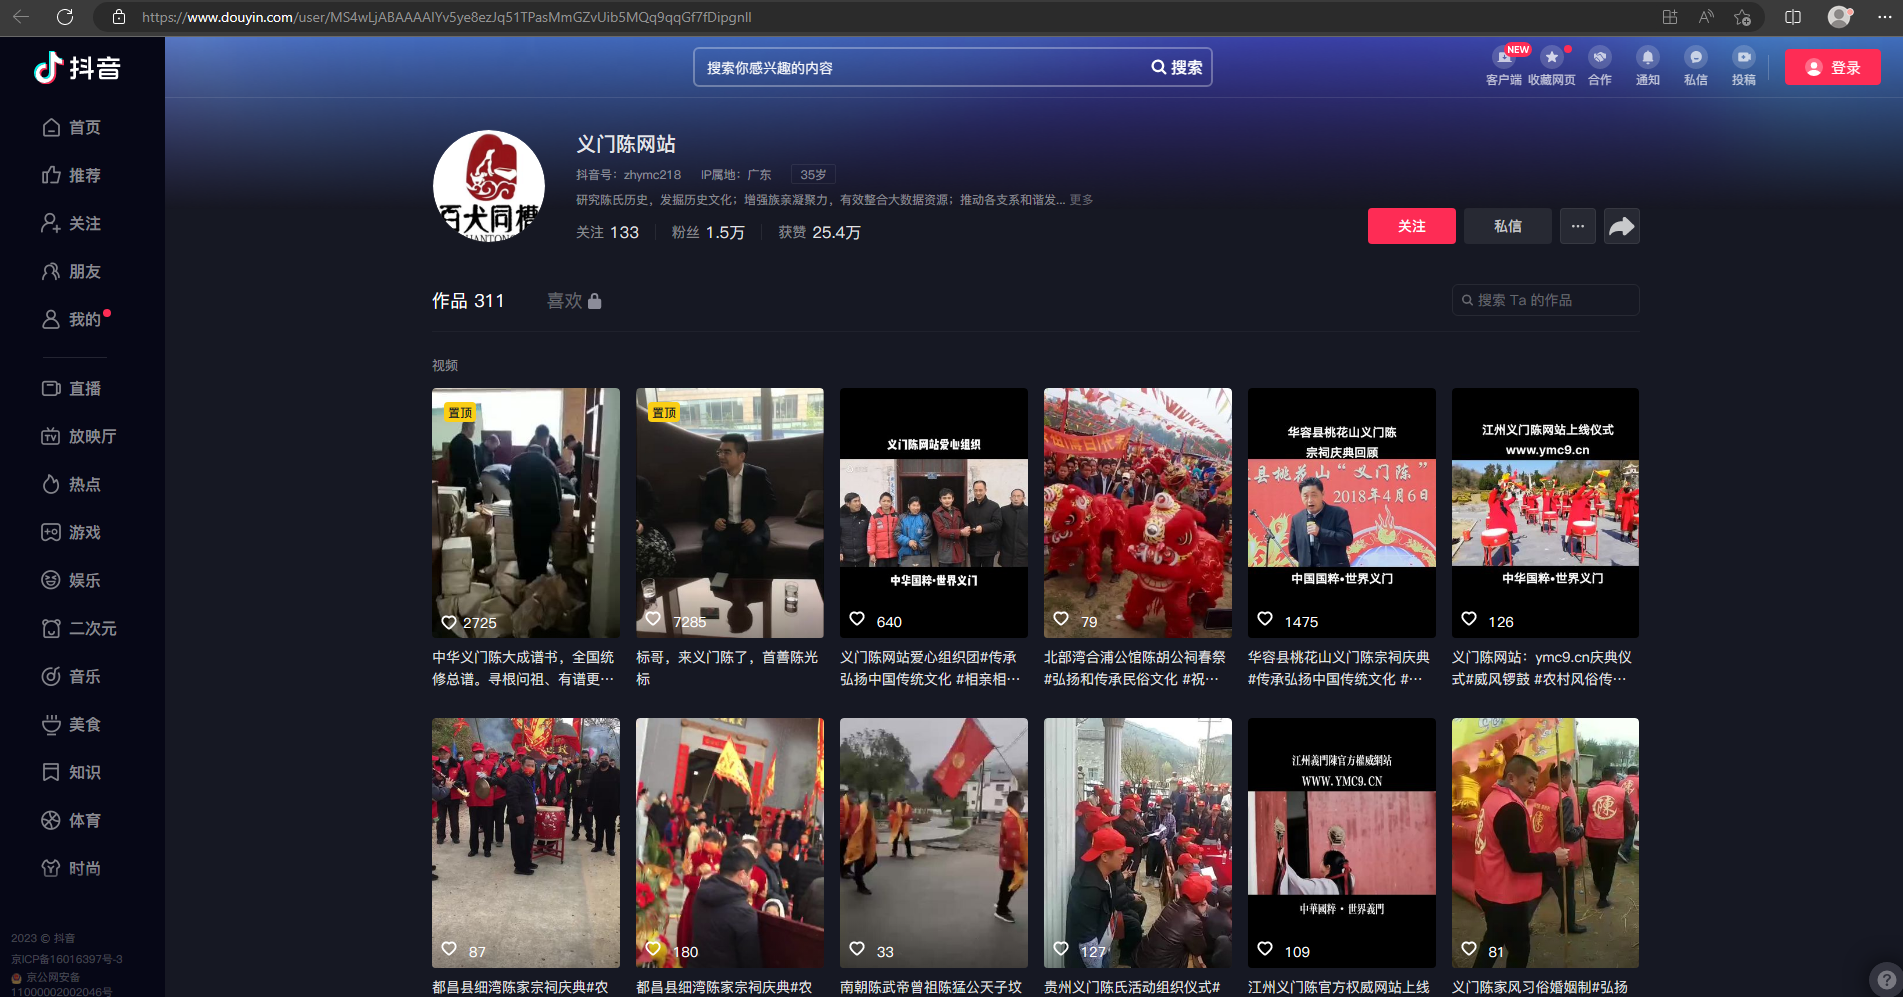Click the 搜索 search button
1903x997 pixels.
click(1177, 67)
